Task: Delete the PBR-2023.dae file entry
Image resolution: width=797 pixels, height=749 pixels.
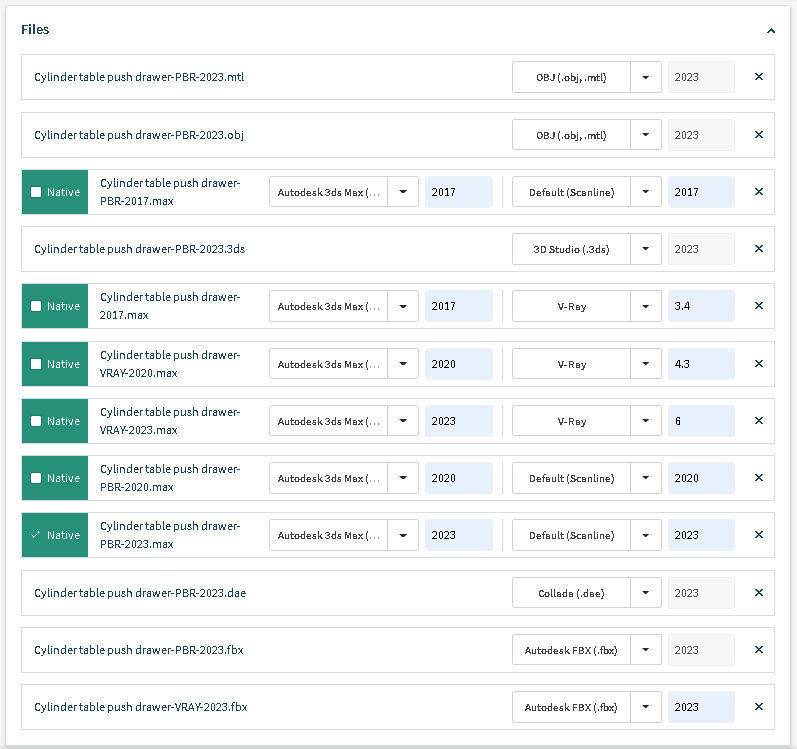Action: coord(758,593)
